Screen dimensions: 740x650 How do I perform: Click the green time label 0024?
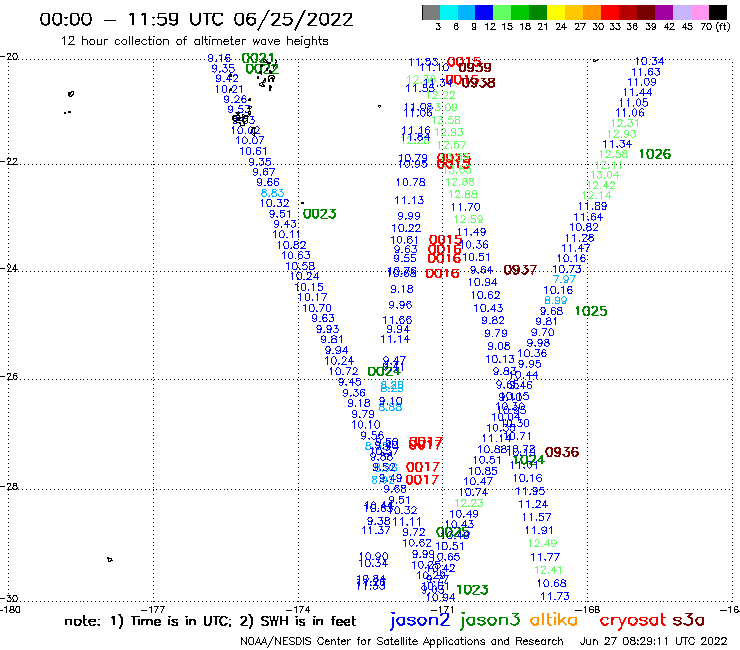coord(384,371)
